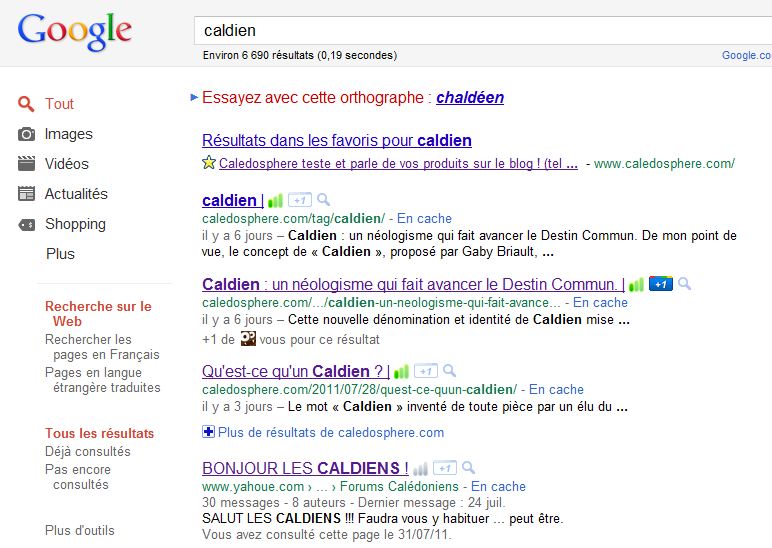Toggle +1 button on BONJOUR LES CALDIENS result
Viewport: 772px width, 548px height.
pos(446,468)
